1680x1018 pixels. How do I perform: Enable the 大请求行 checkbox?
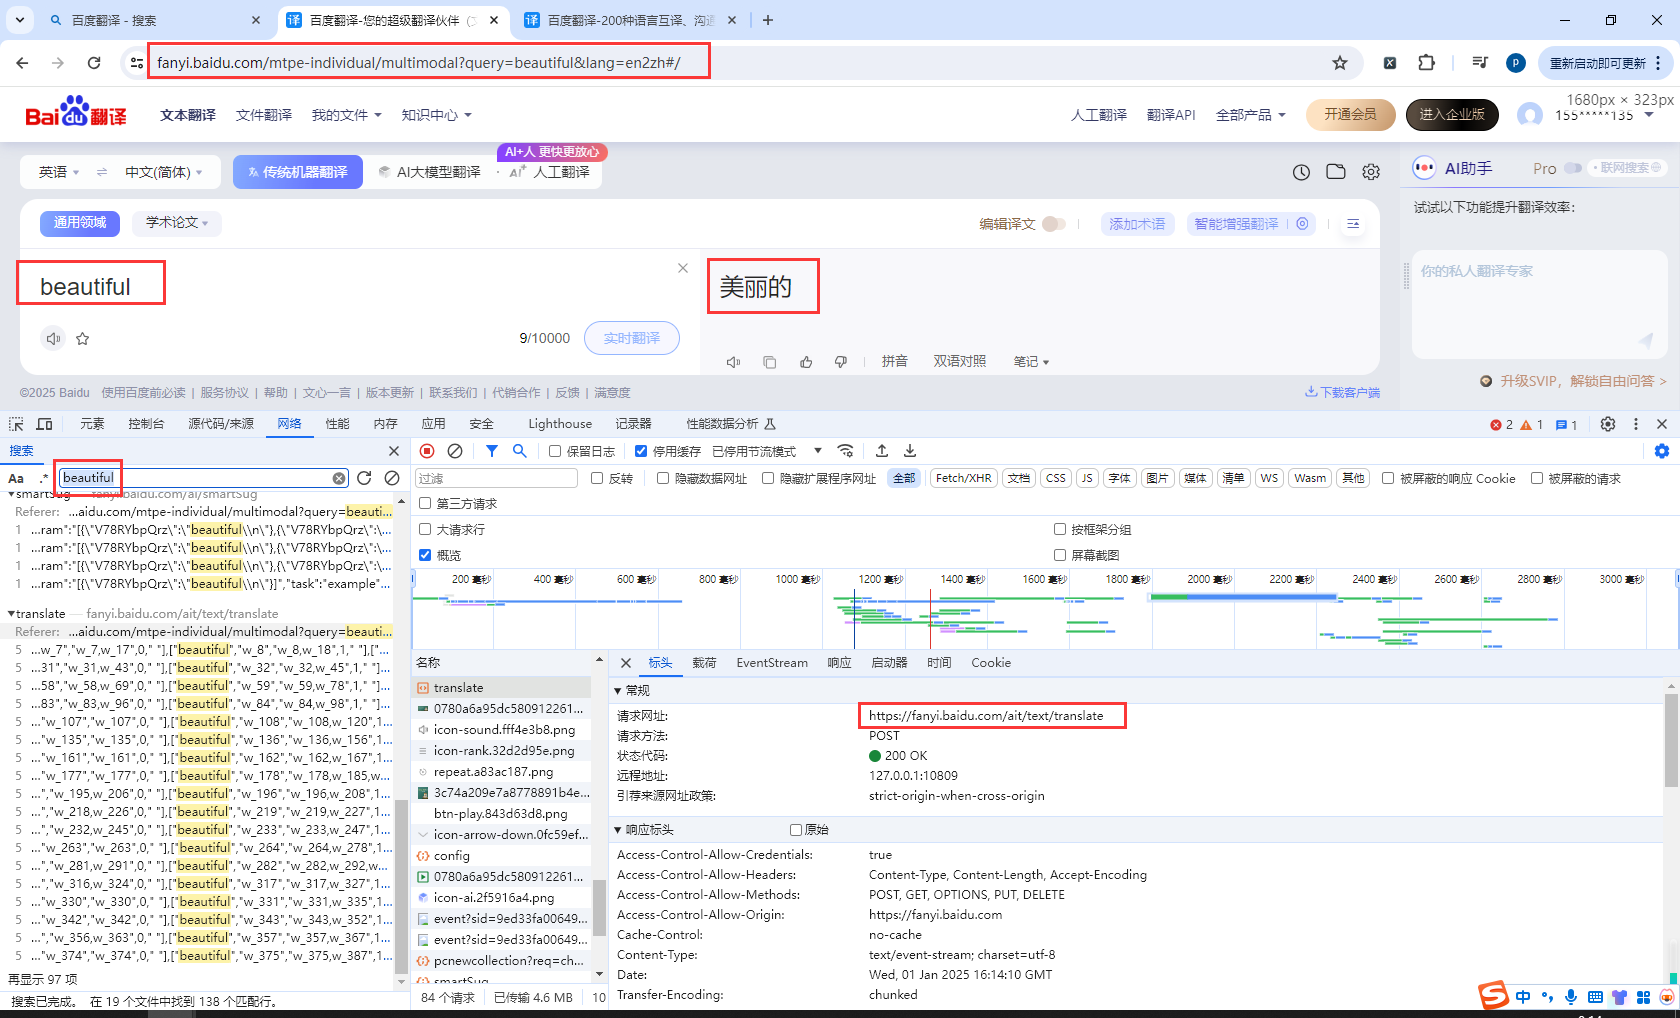click(x=425, y=529)
